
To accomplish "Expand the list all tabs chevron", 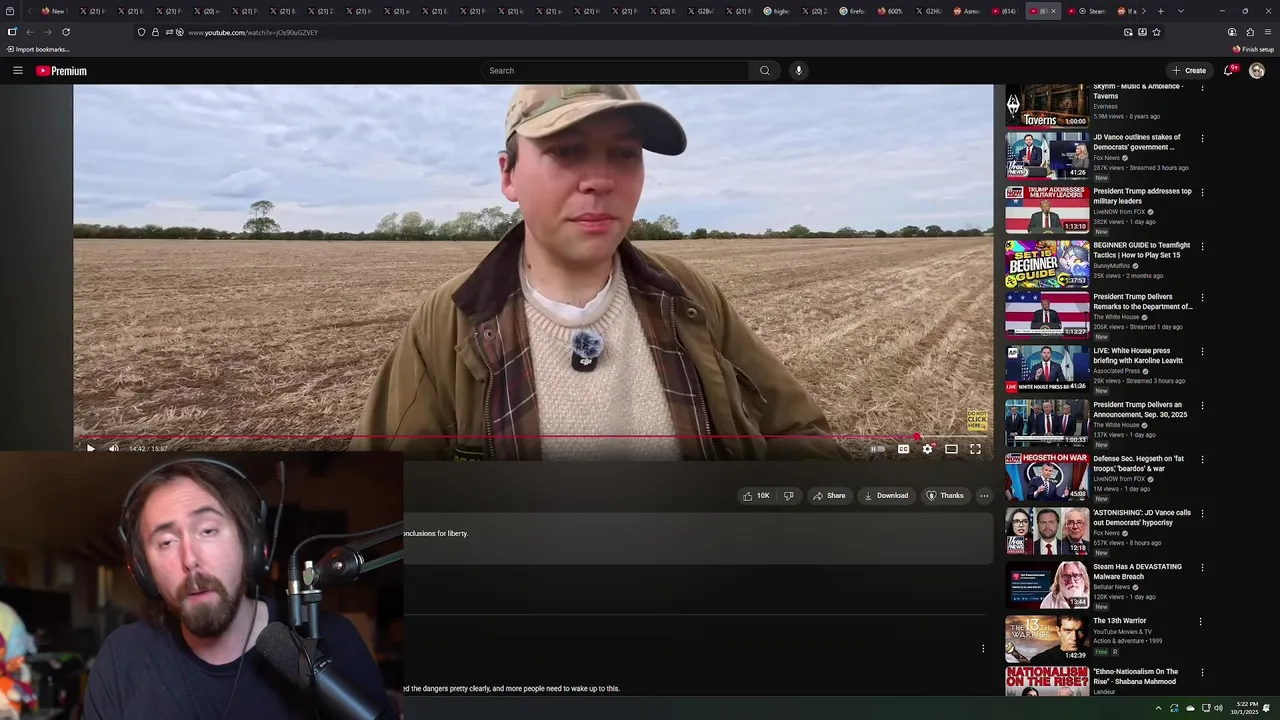I will click(1181, 11).
